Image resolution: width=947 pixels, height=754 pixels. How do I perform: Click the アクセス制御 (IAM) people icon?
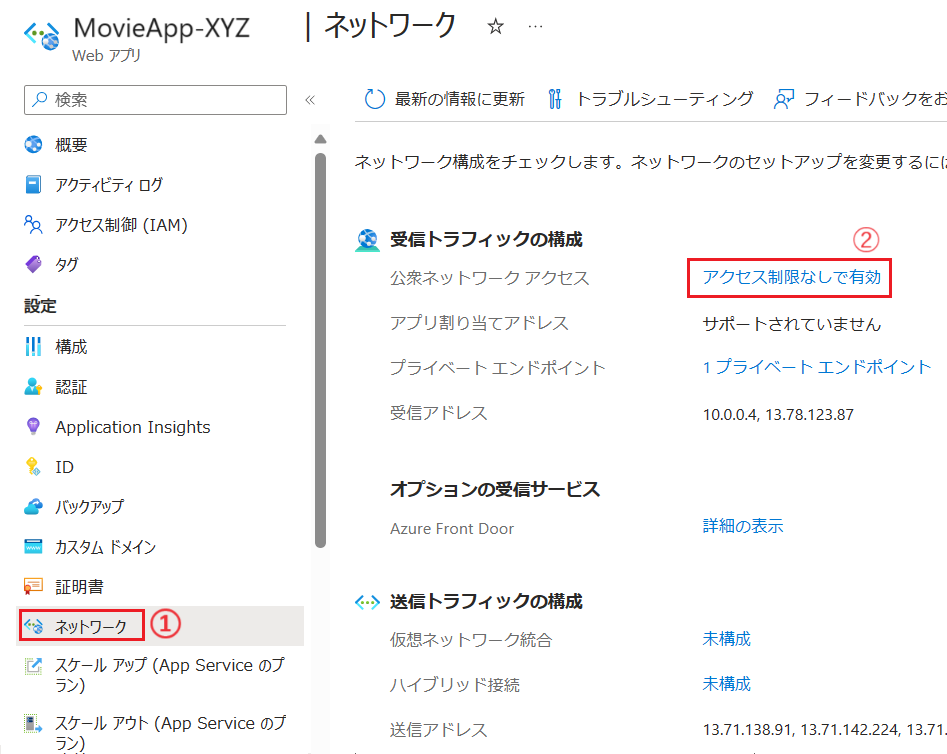tap(33, 224)
